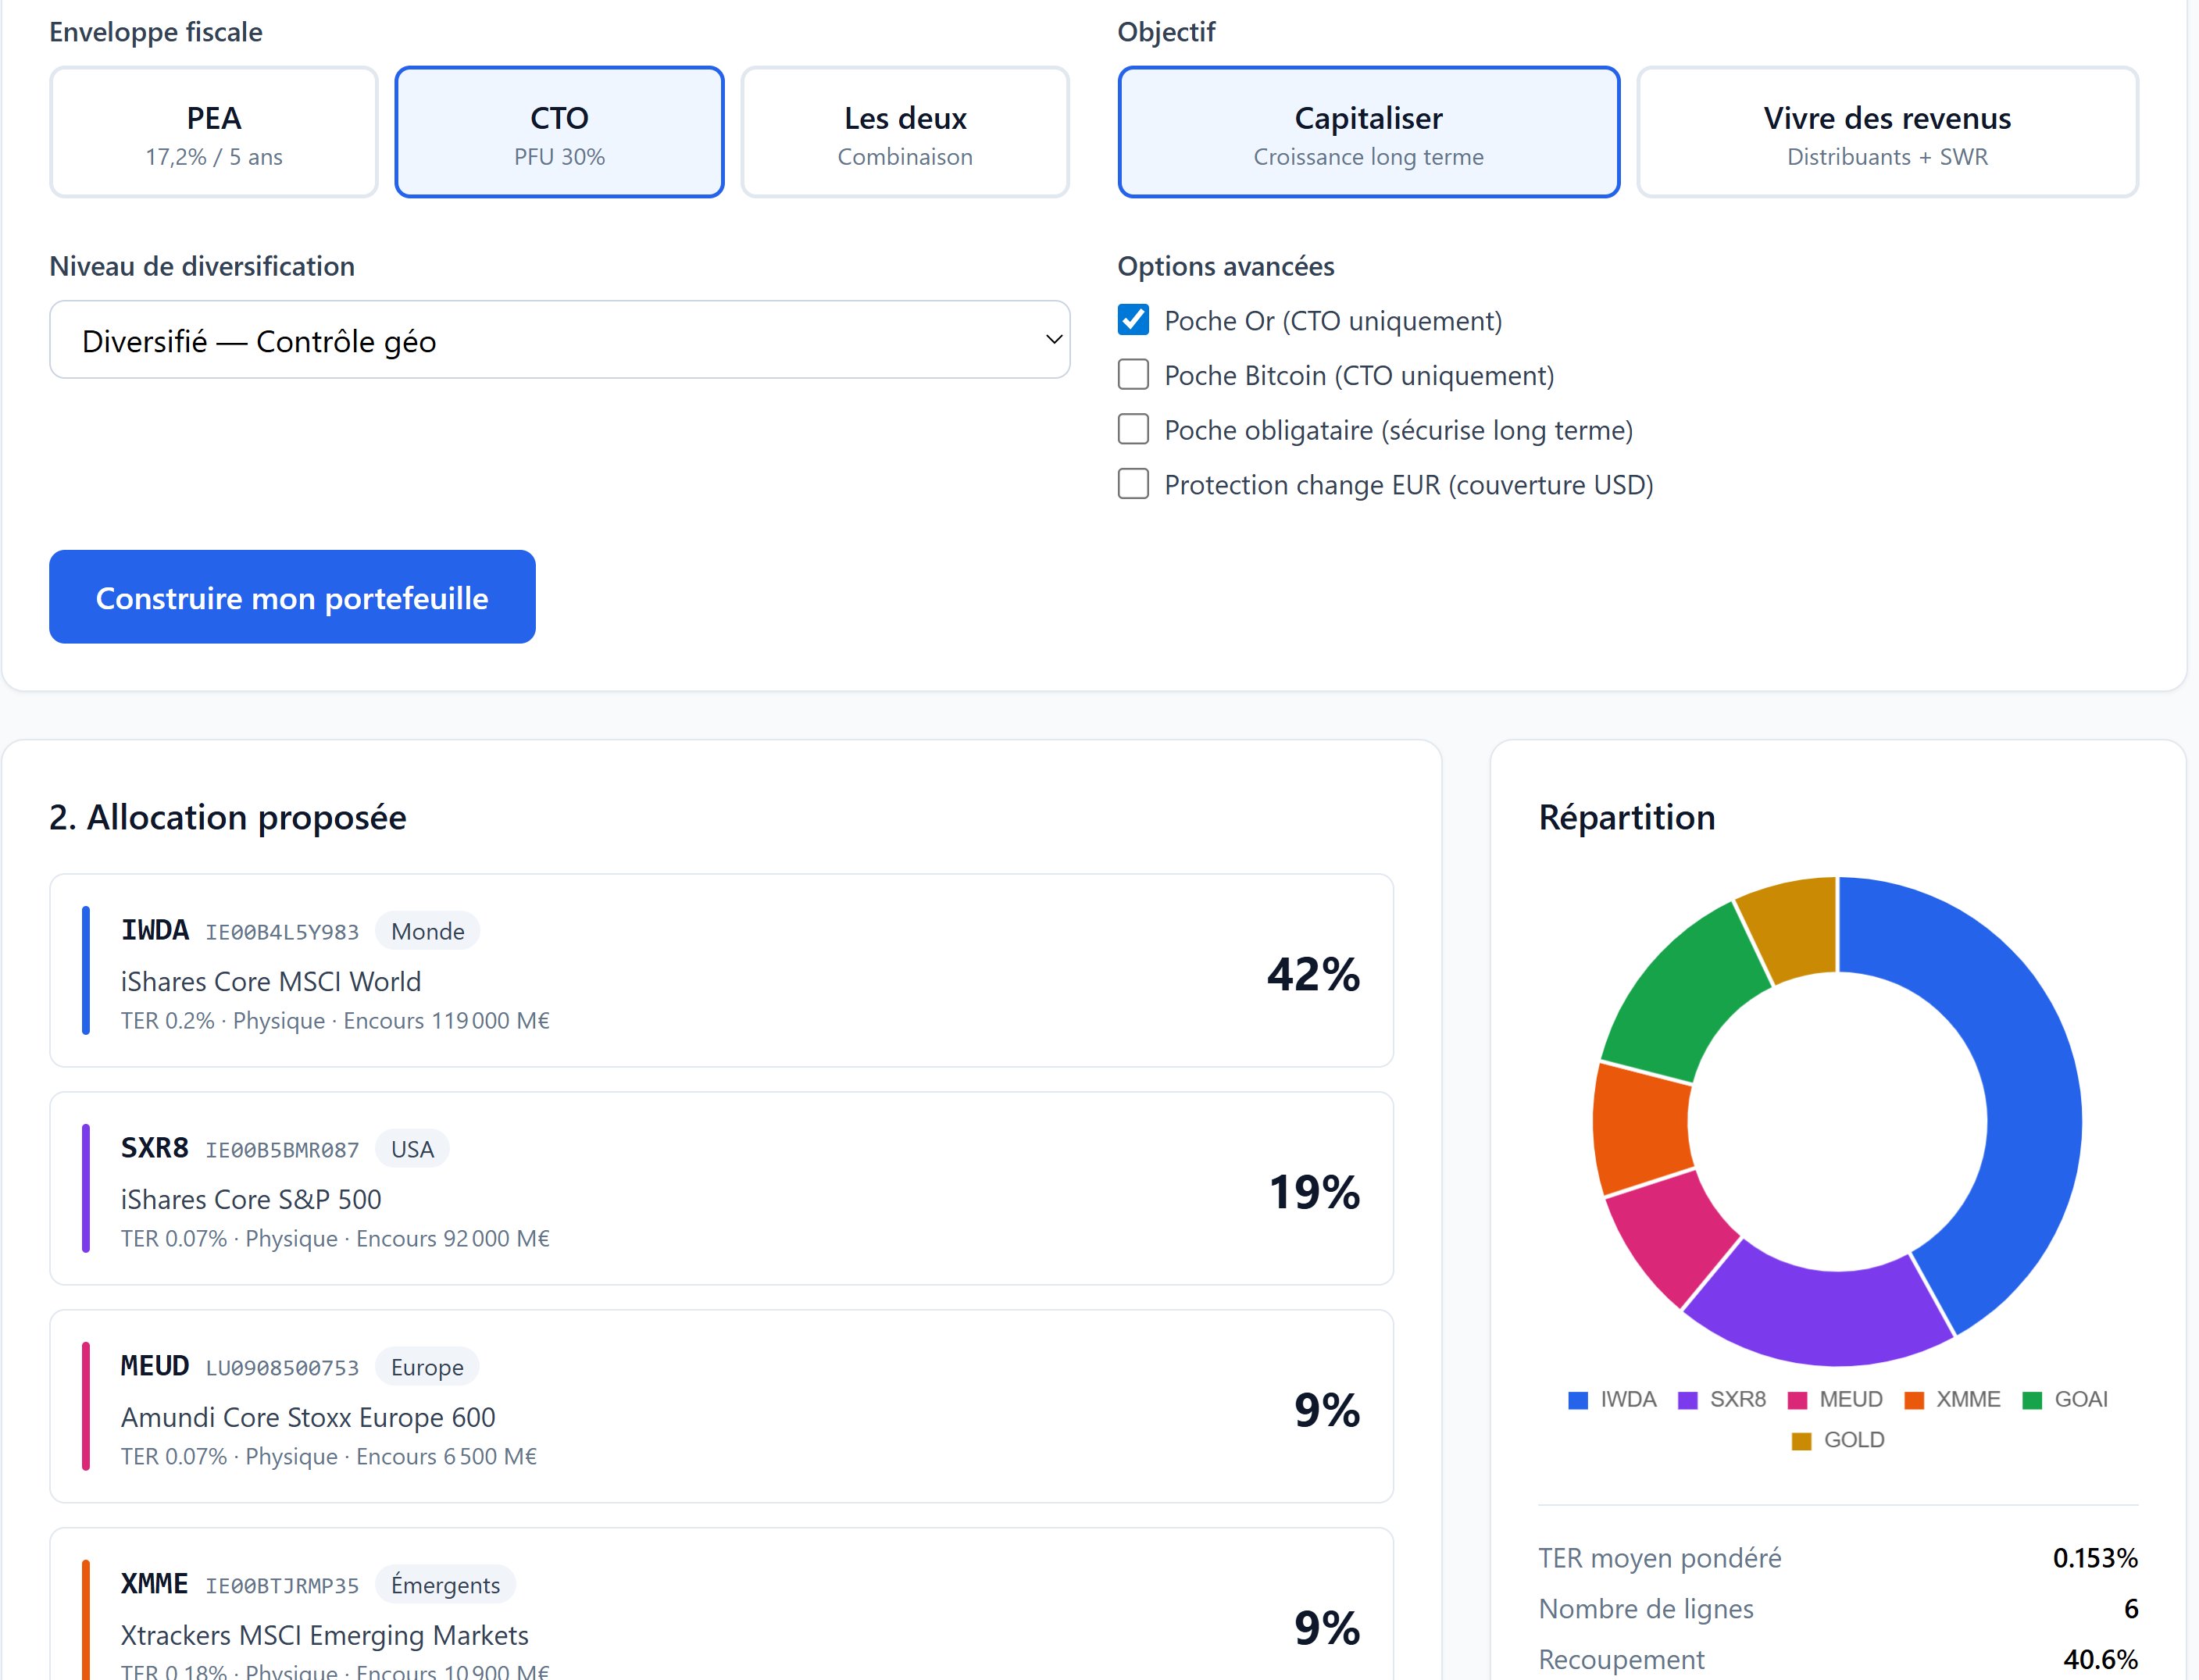Click ISIN IE00BTJRMP35

pyautogui.click(x=282, y=1586)
